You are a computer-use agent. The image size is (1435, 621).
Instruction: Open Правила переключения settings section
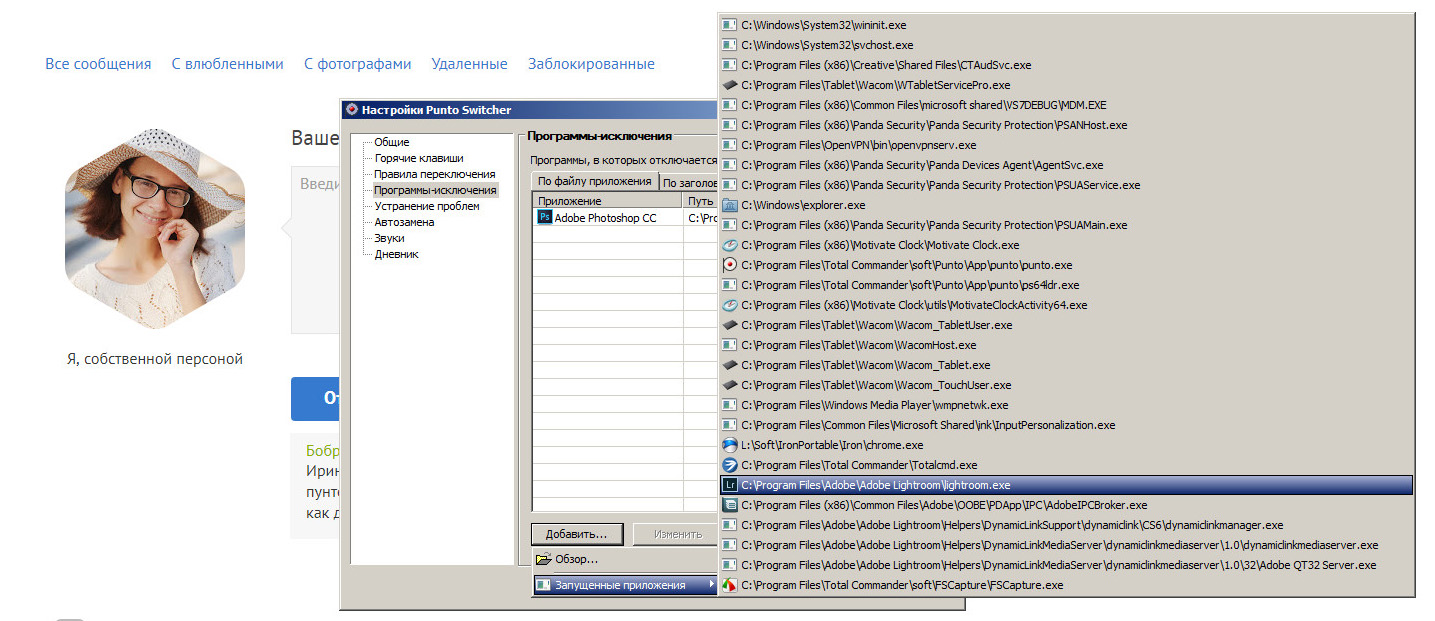tap(435, 174)
